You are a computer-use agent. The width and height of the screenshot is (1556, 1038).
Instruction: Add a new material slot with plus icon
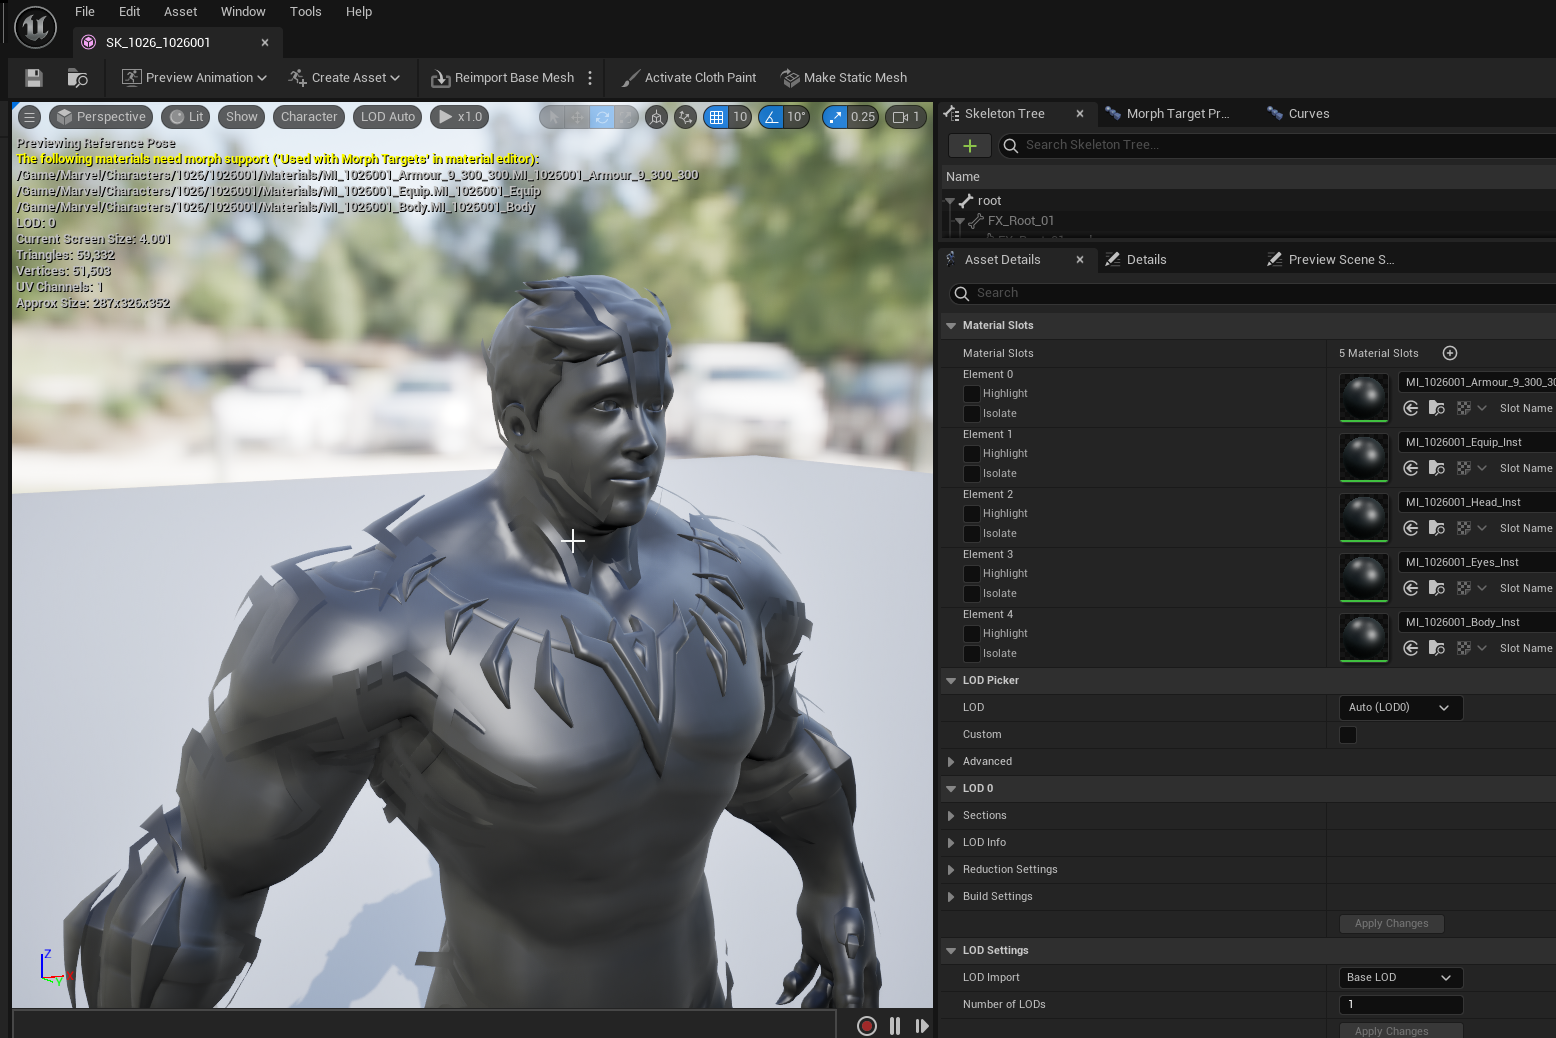pyautogui.click(x=1450, y=353)
